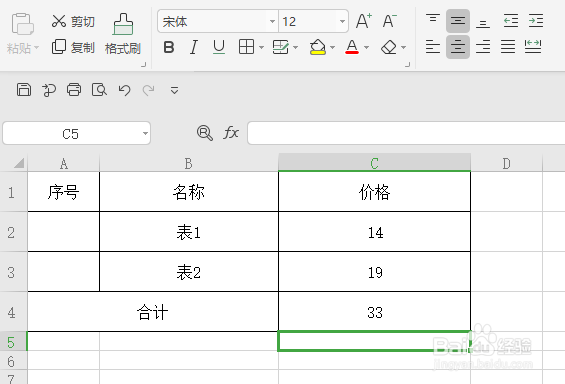Click the Paste clipboard icon

click(x=22, y=24)
